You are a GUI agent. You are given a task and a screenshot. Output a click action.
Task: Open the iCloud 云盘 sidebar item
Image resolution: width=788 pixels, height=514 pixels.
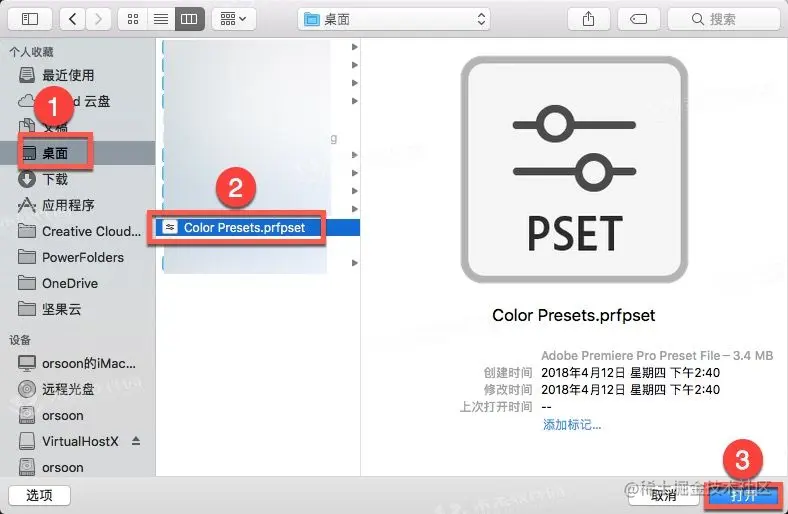click(78, 101)
